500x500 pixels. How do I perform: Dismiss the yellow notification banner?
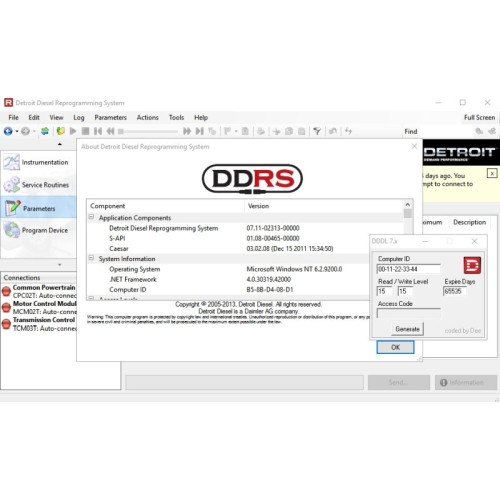[x=492, y=173]
